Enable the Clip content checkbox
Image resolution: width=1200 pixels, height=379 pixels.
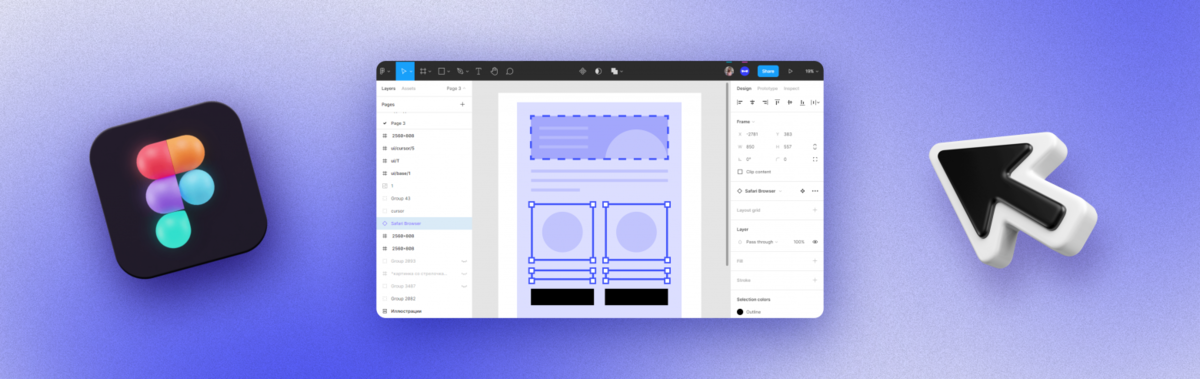pyautogui.click(x=740, y=172)
